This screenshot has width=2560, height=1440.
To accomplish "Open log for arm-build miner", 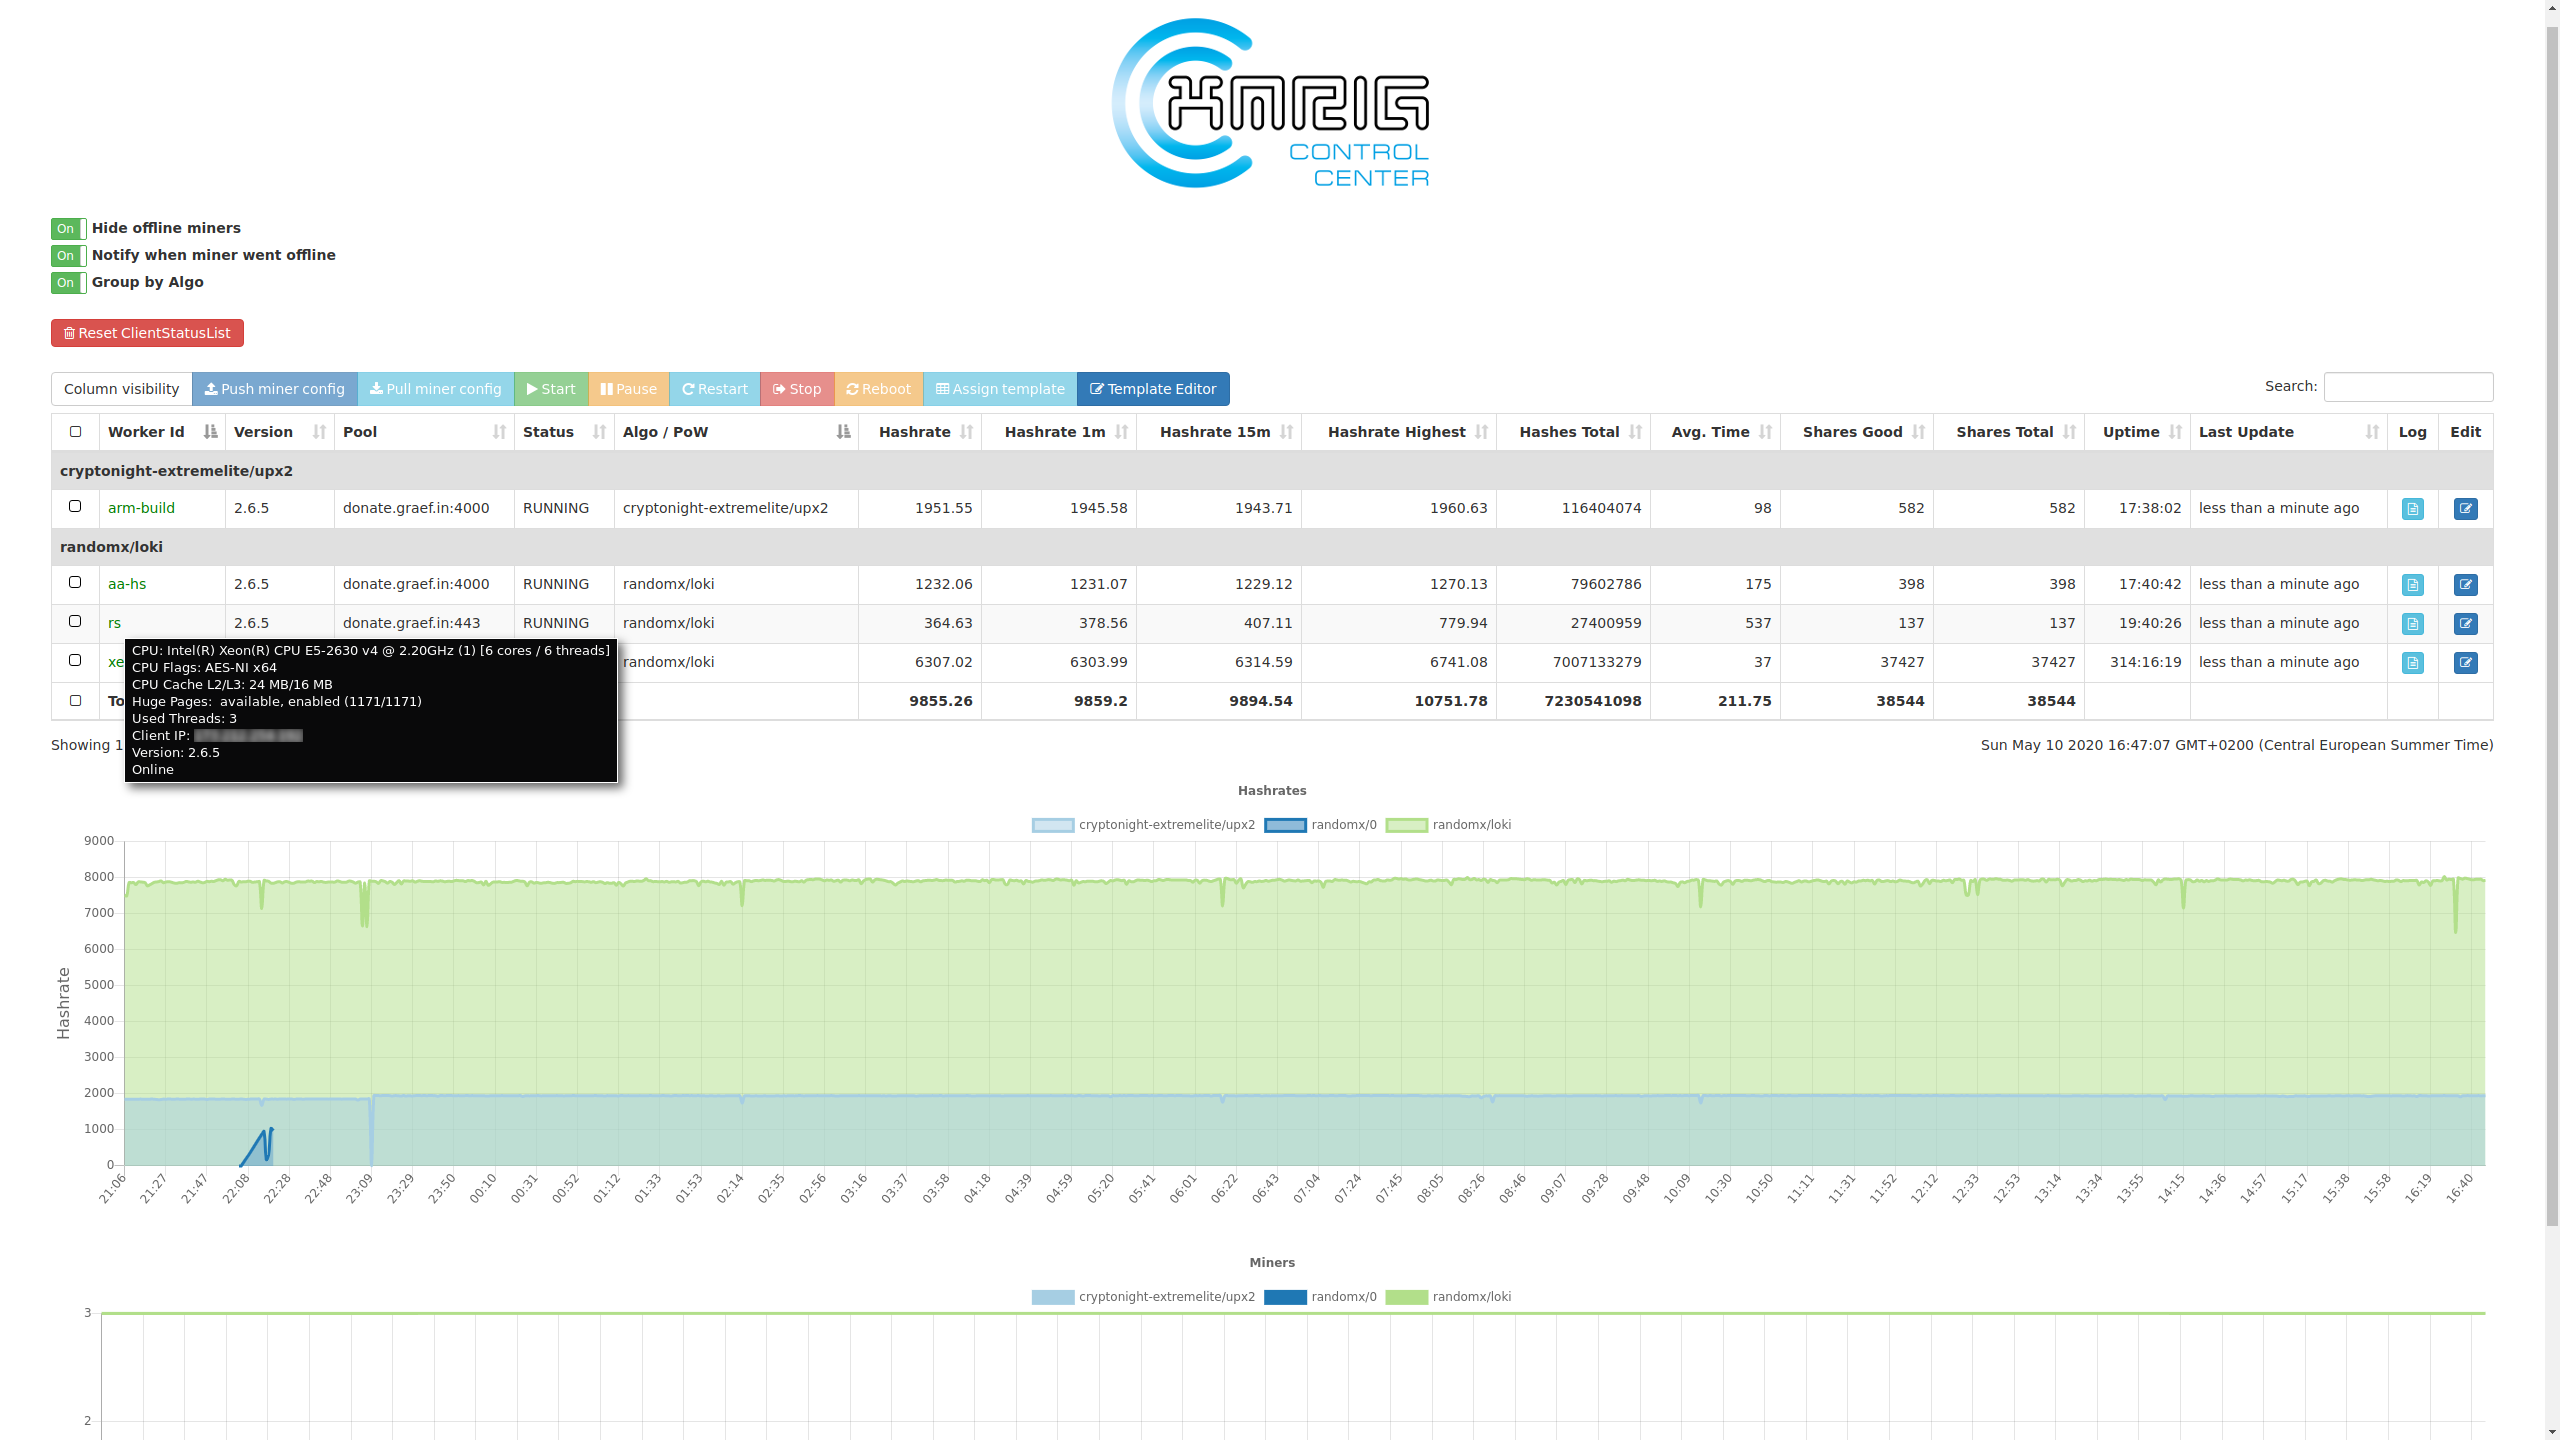I will tap(2412, 509).
